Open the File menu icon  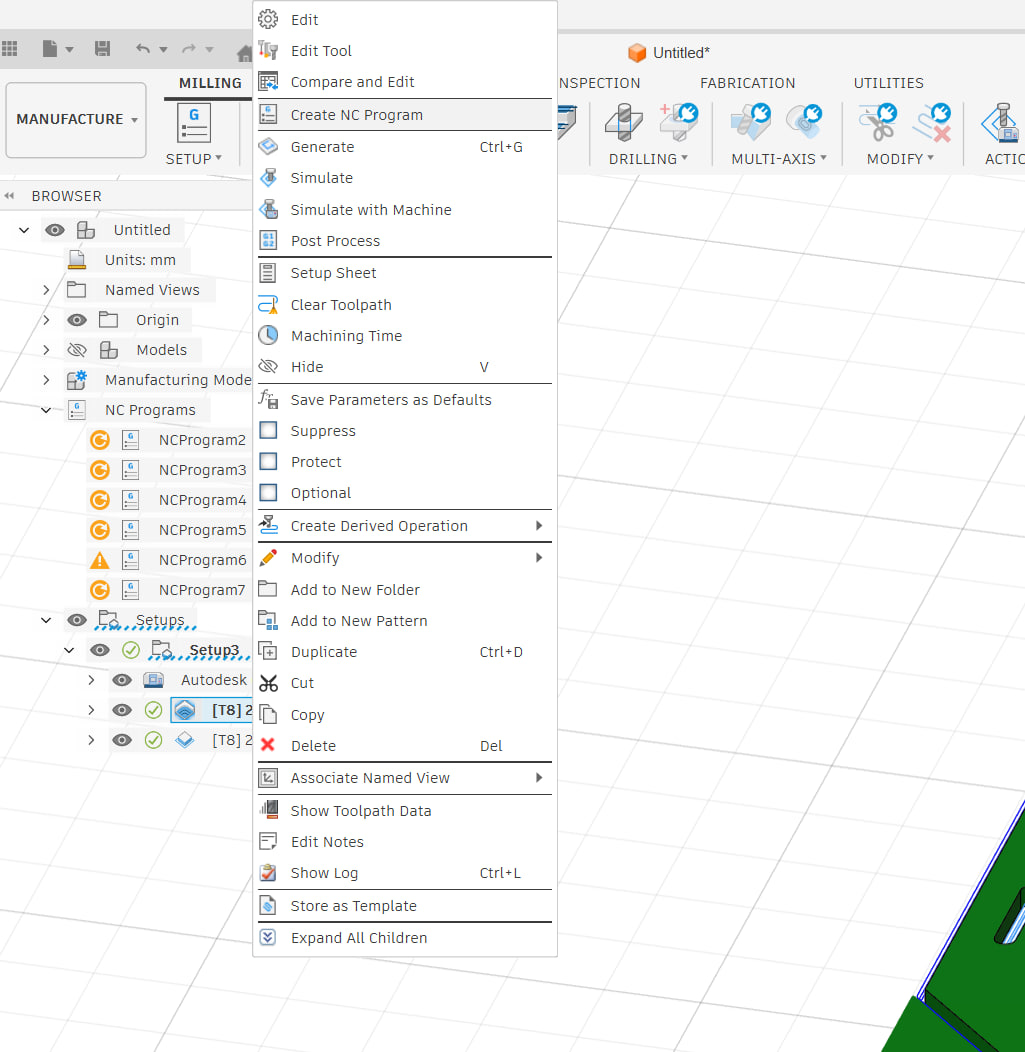point(50,48)
